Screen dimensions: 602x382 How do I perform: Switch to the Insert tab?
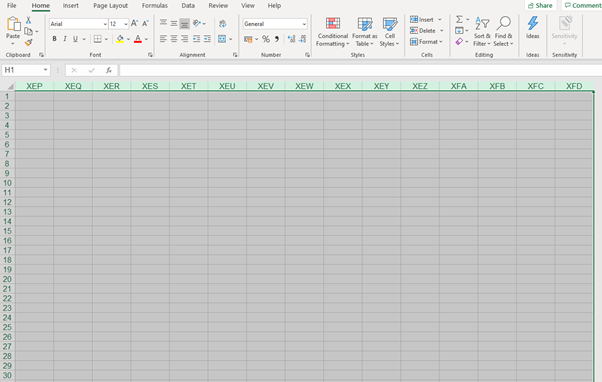71,6
